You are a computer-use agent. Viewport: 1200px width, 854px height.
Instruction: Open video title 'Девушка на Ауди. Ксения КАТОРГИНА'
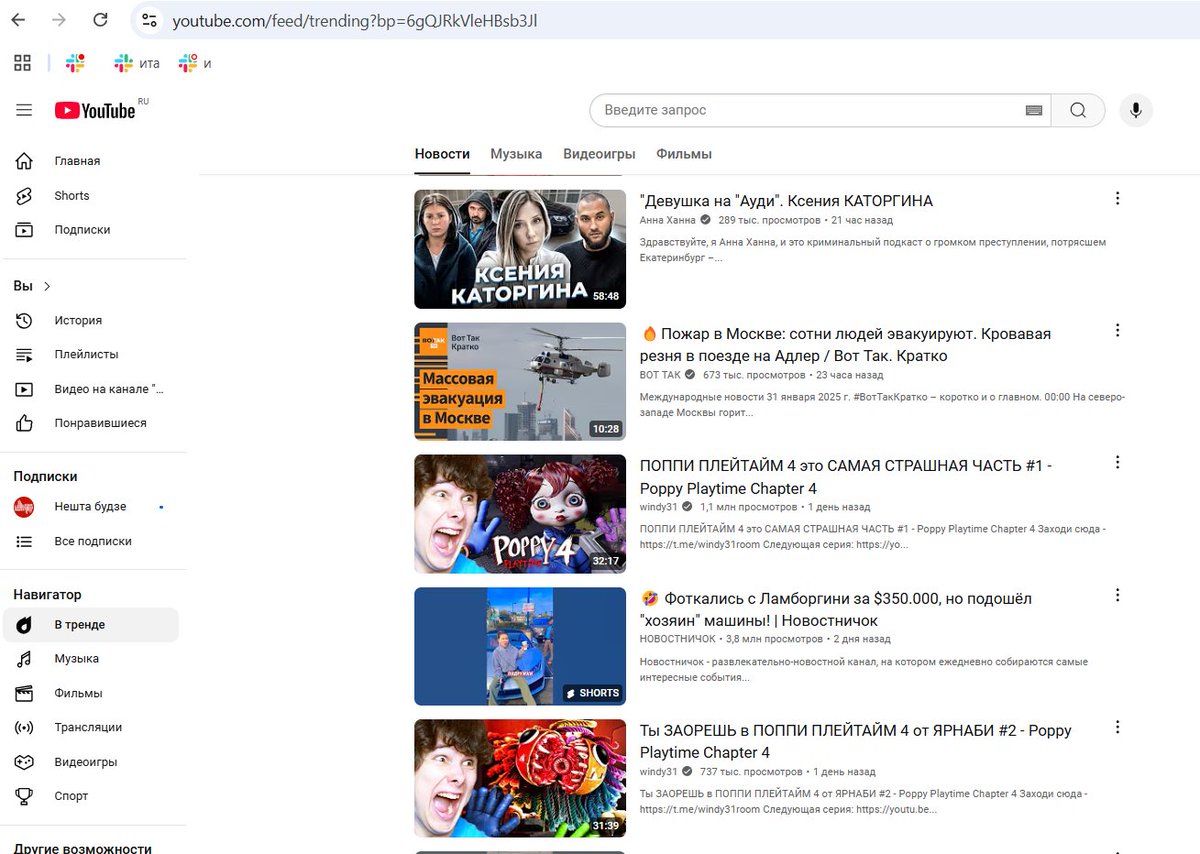click(786, 201)
